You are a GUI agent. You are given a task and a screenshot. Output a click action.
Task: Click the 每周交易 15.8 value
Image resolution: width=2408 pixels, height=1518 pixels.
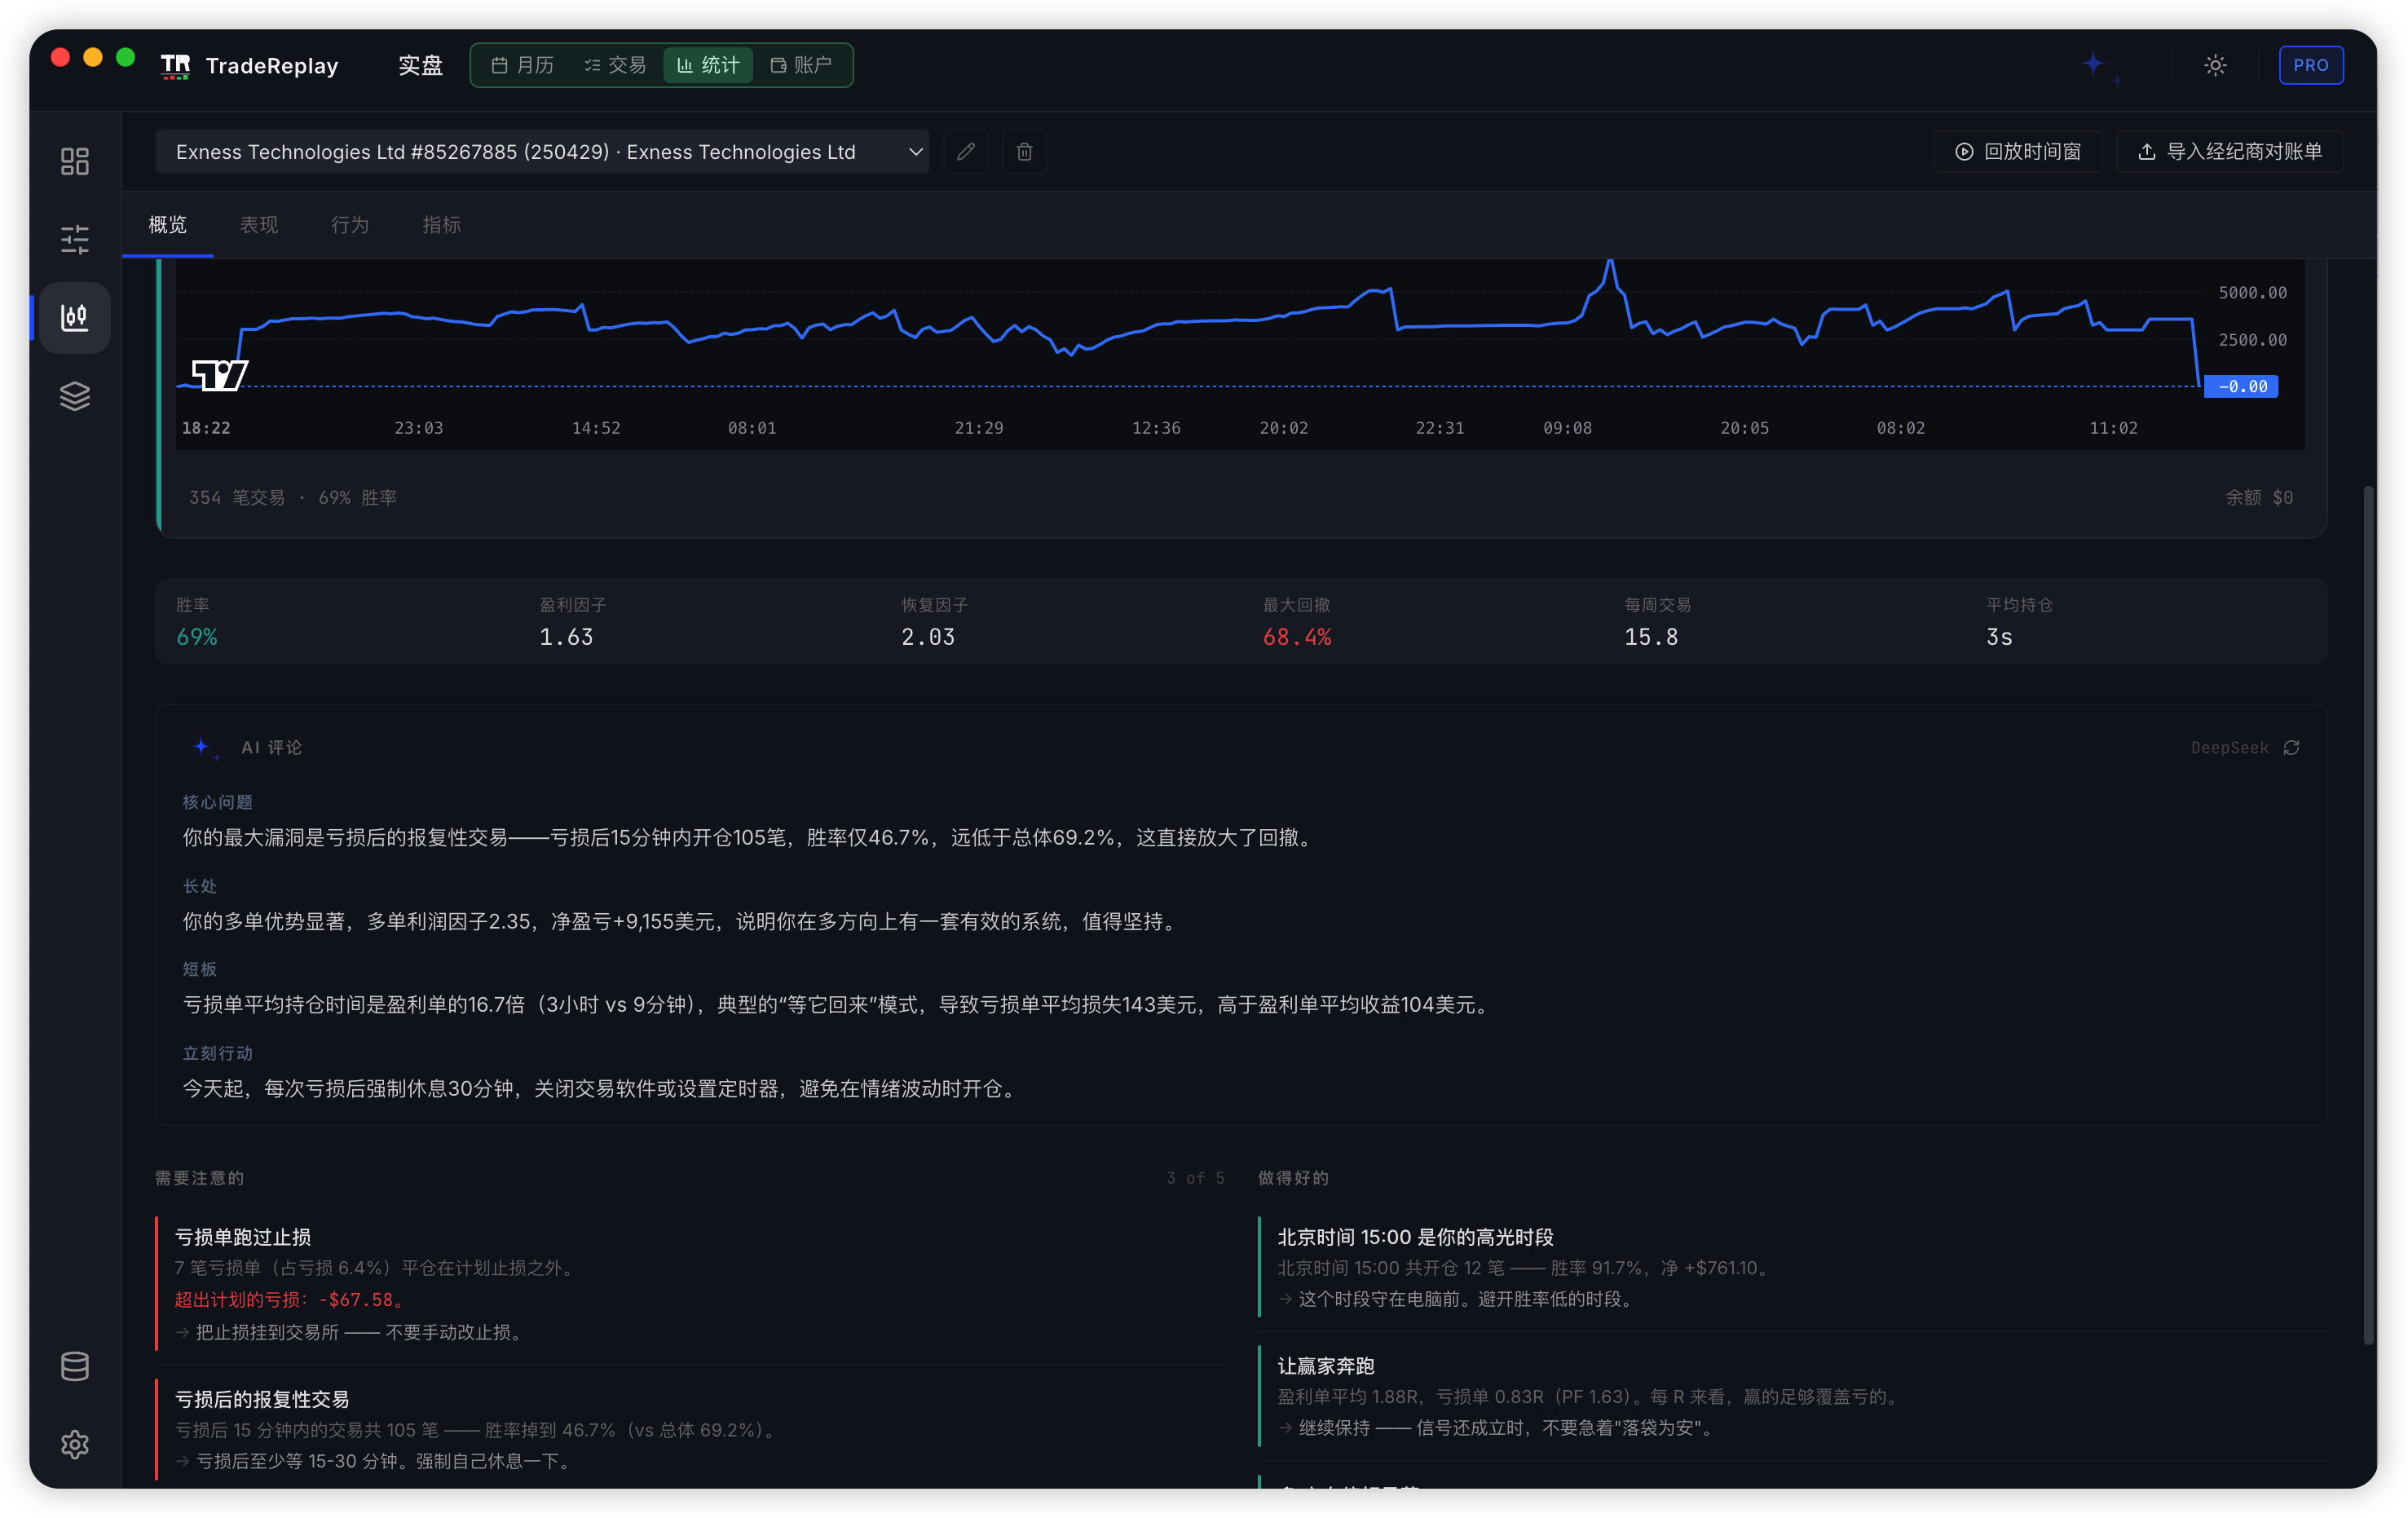click(x=1651, y=637)
